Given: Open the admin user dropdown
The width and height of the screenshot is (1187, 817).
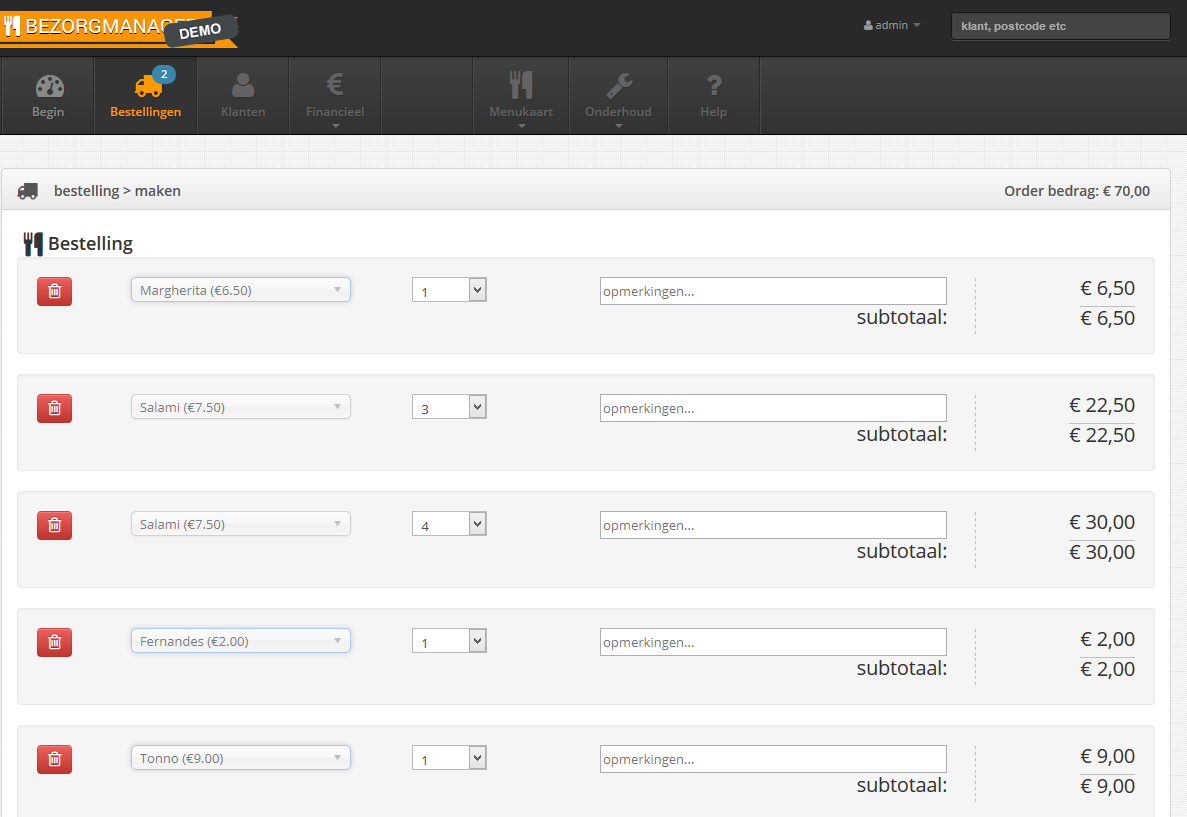Looking at the screenshot, I should 892,26.
